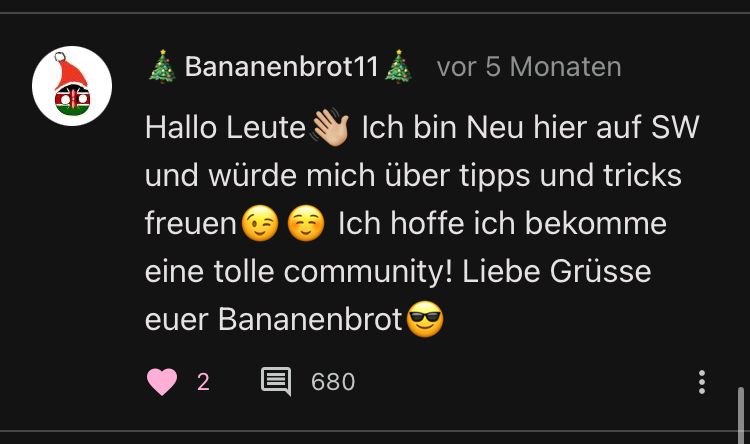Click the scrollbar handle on the right edge
This screenshot has height=444, width=750.
[741, 415]
